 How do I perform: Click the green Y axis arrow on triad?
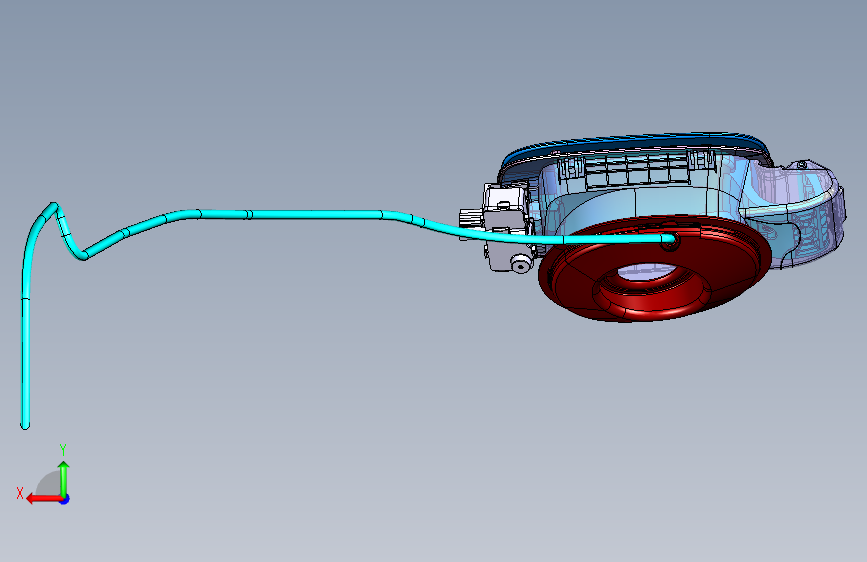(64, 478)
